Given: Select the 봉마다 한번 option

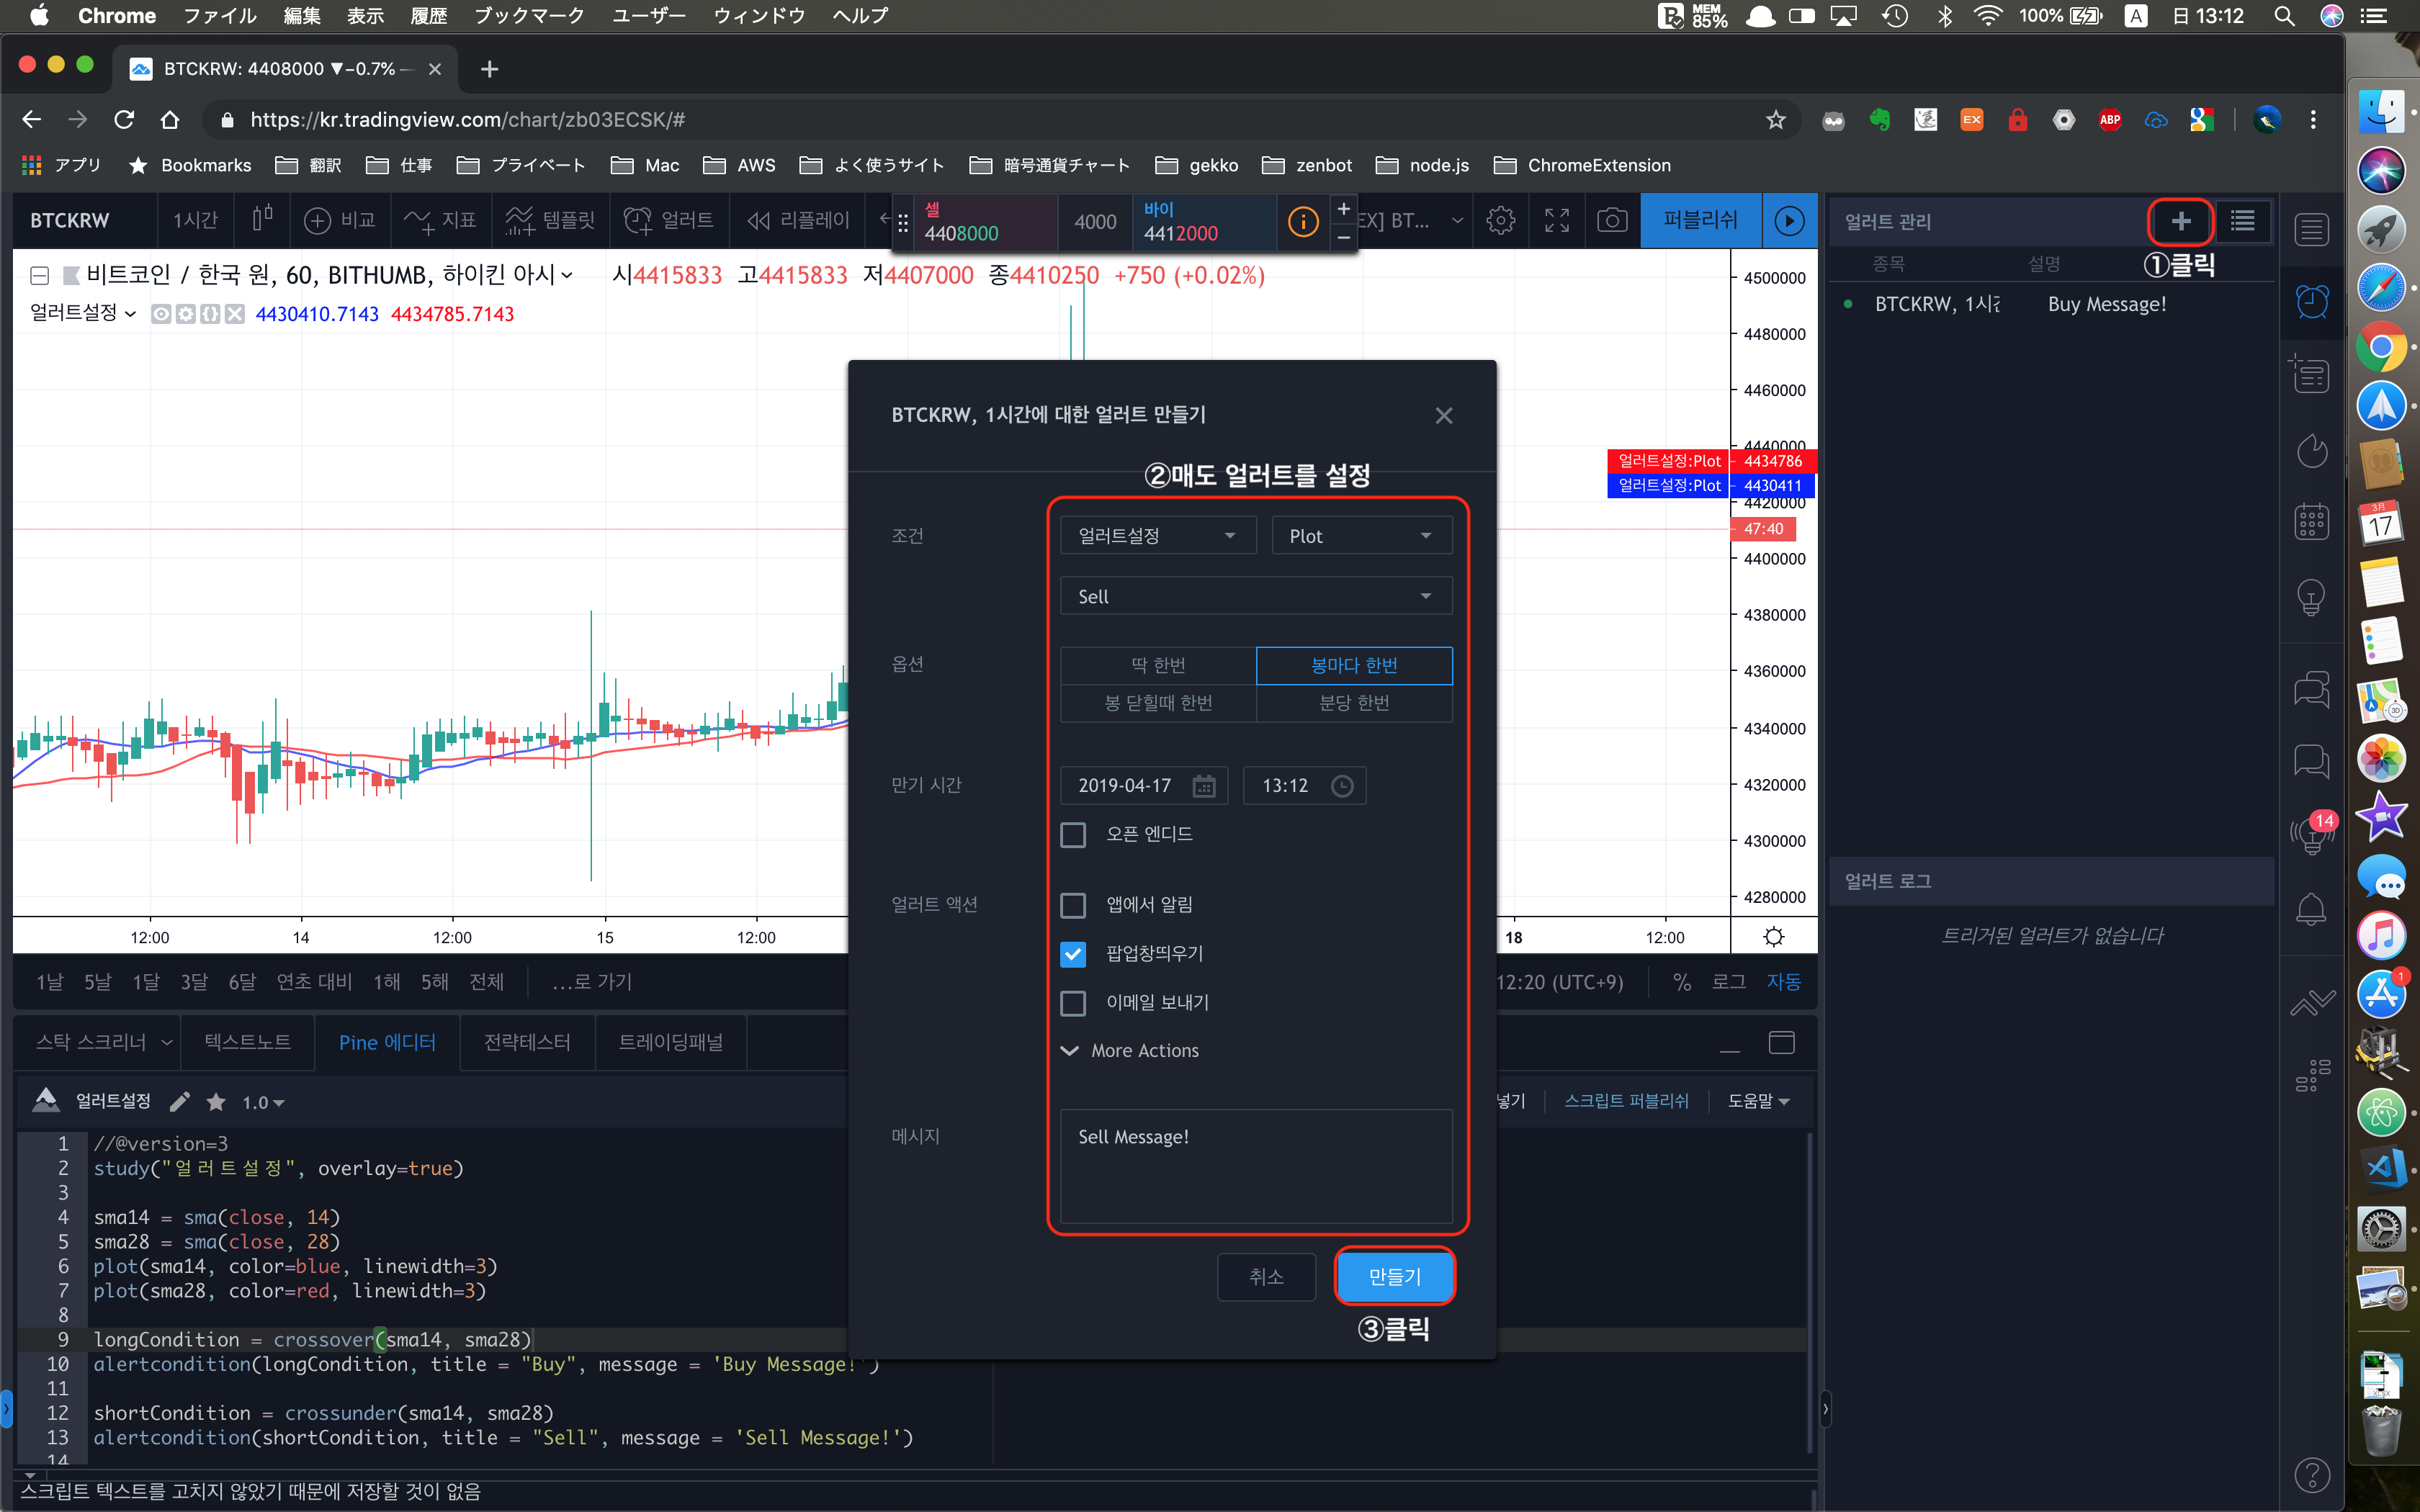Looking at the screenshot, I should pos(1354,665).
